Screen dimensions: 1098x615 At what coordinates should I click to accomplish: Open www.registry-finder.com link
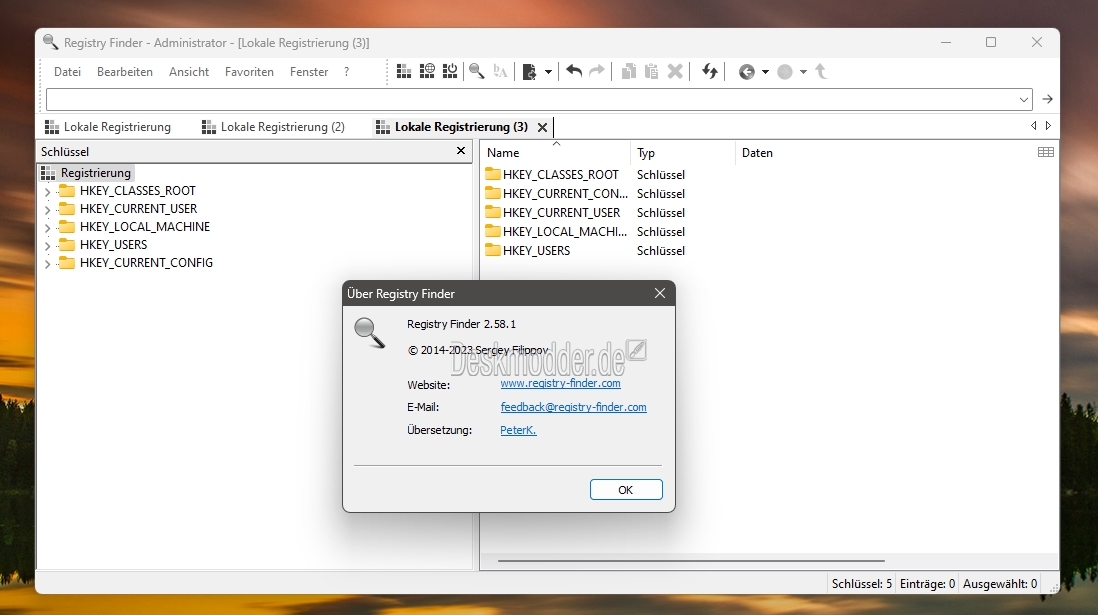[x=560, y=383]
